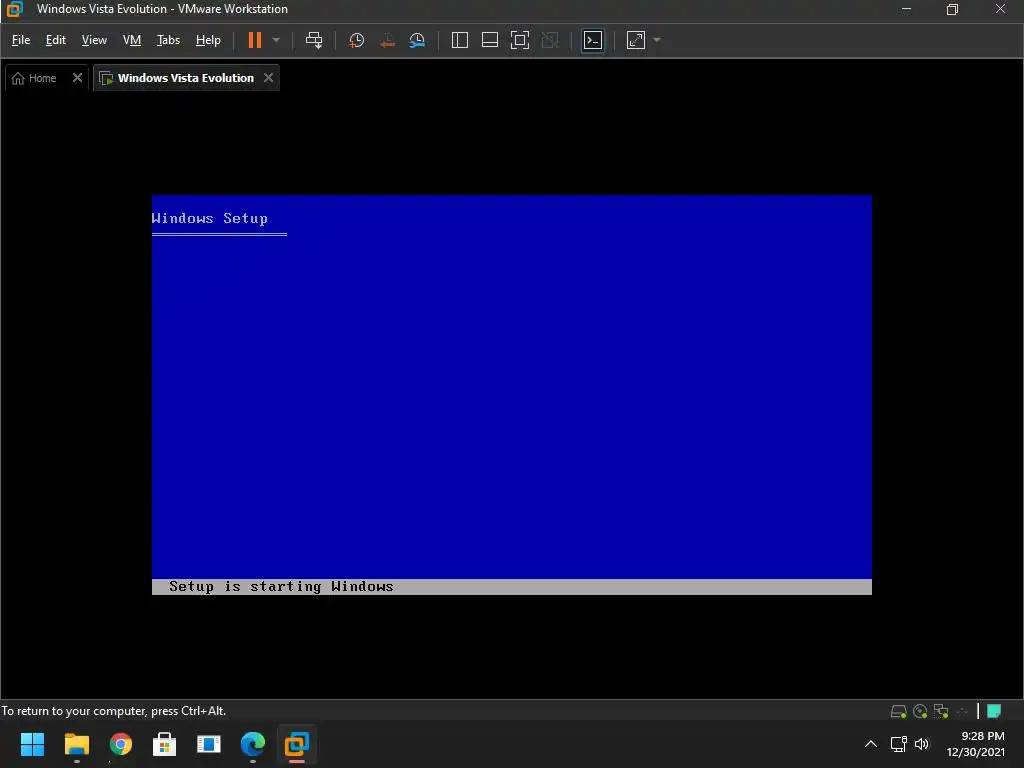Launch Microsoft Edge from the taskbar
This screenshot has height=768, width=1024.
pyautogui.click(x=253, y=744)
